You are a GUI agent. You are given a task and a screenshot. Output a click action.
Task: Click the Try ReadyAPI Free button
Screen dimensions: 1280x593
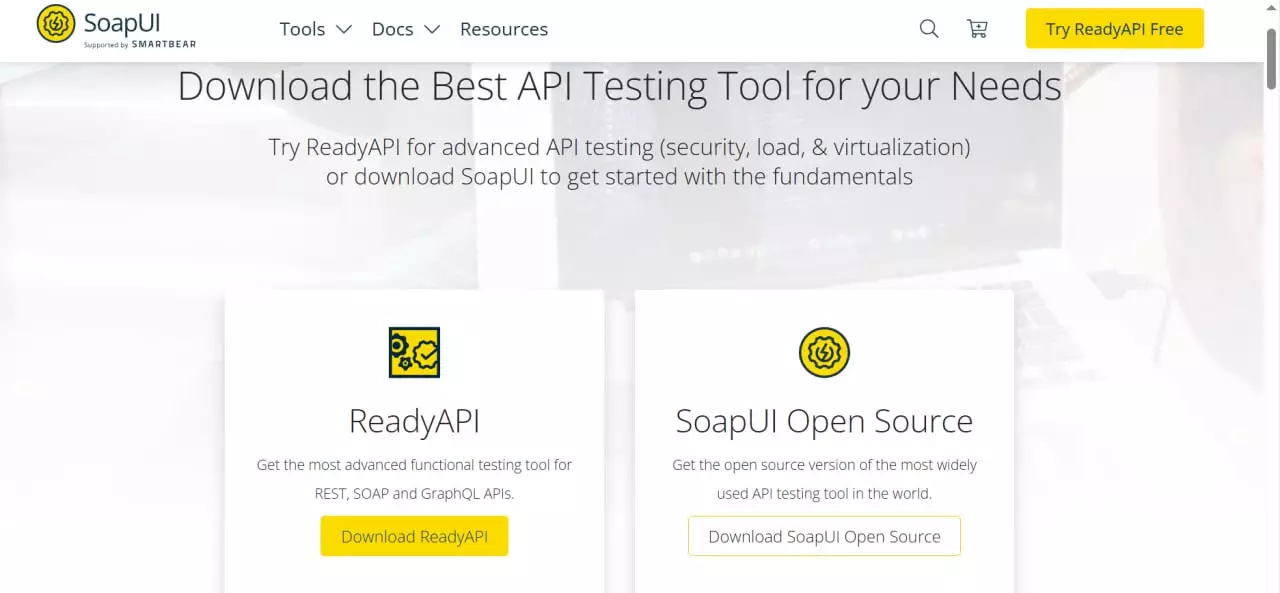(1114, 29)
